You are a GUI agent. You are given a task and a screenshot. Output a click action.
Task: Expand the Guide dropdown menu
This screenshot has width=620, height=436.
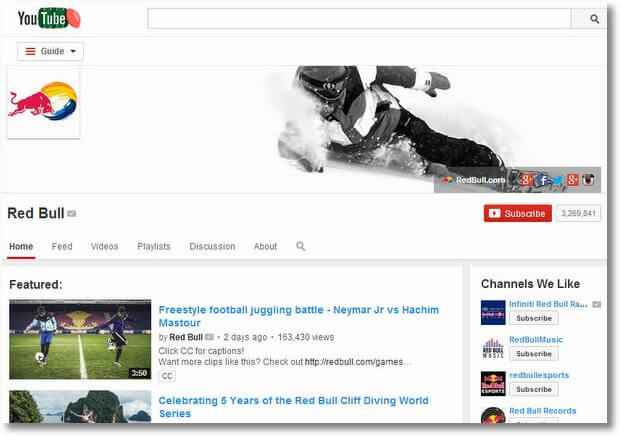pyautogui.click(x=50, y=51)
